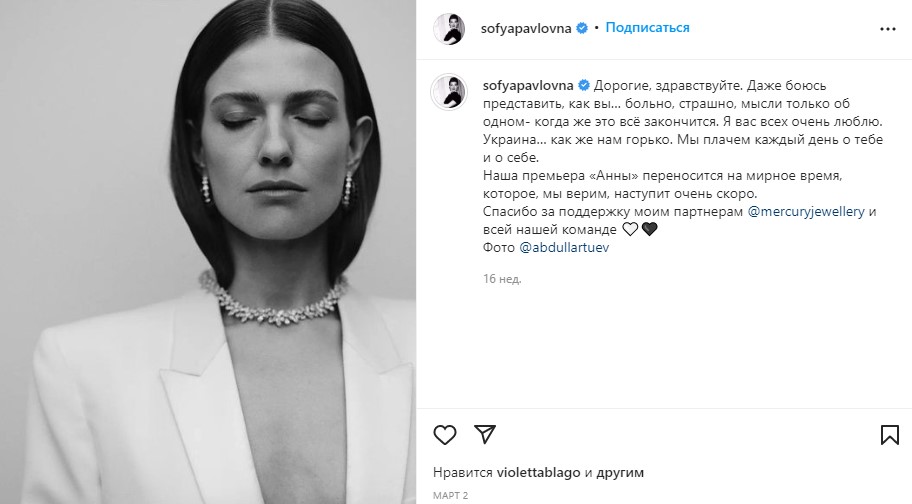Open the three-dot more options menu
This screenshot has width=912, height=504.
point(888,29)
